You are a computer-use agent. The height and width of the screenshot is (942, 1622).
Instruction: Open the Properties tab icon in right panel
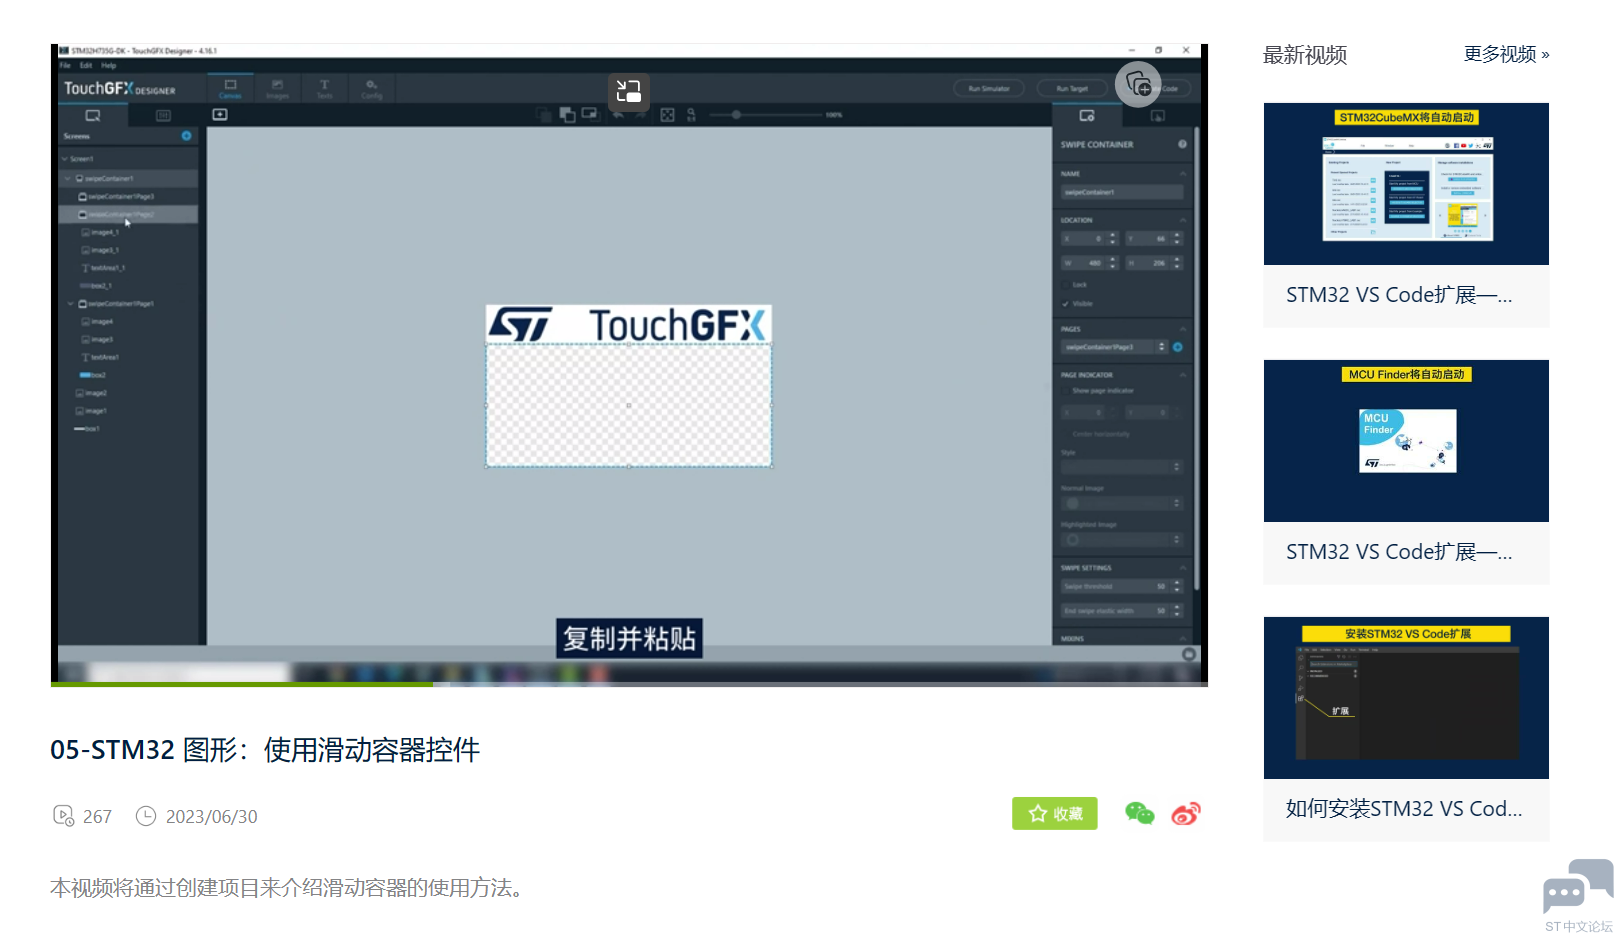[1087, 116]
